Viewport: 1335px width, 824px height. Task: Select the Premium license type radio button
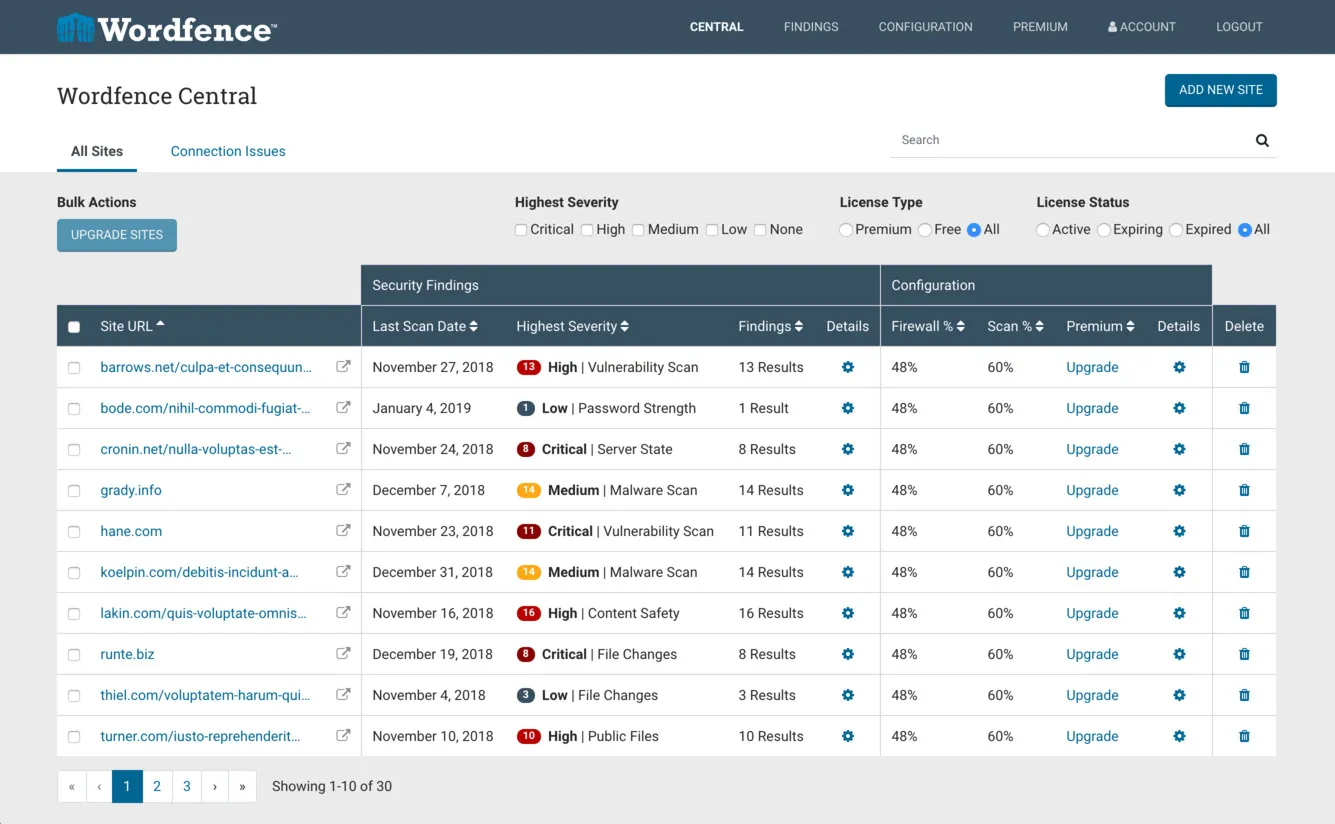pyautogui.click(x=845, y=229)
